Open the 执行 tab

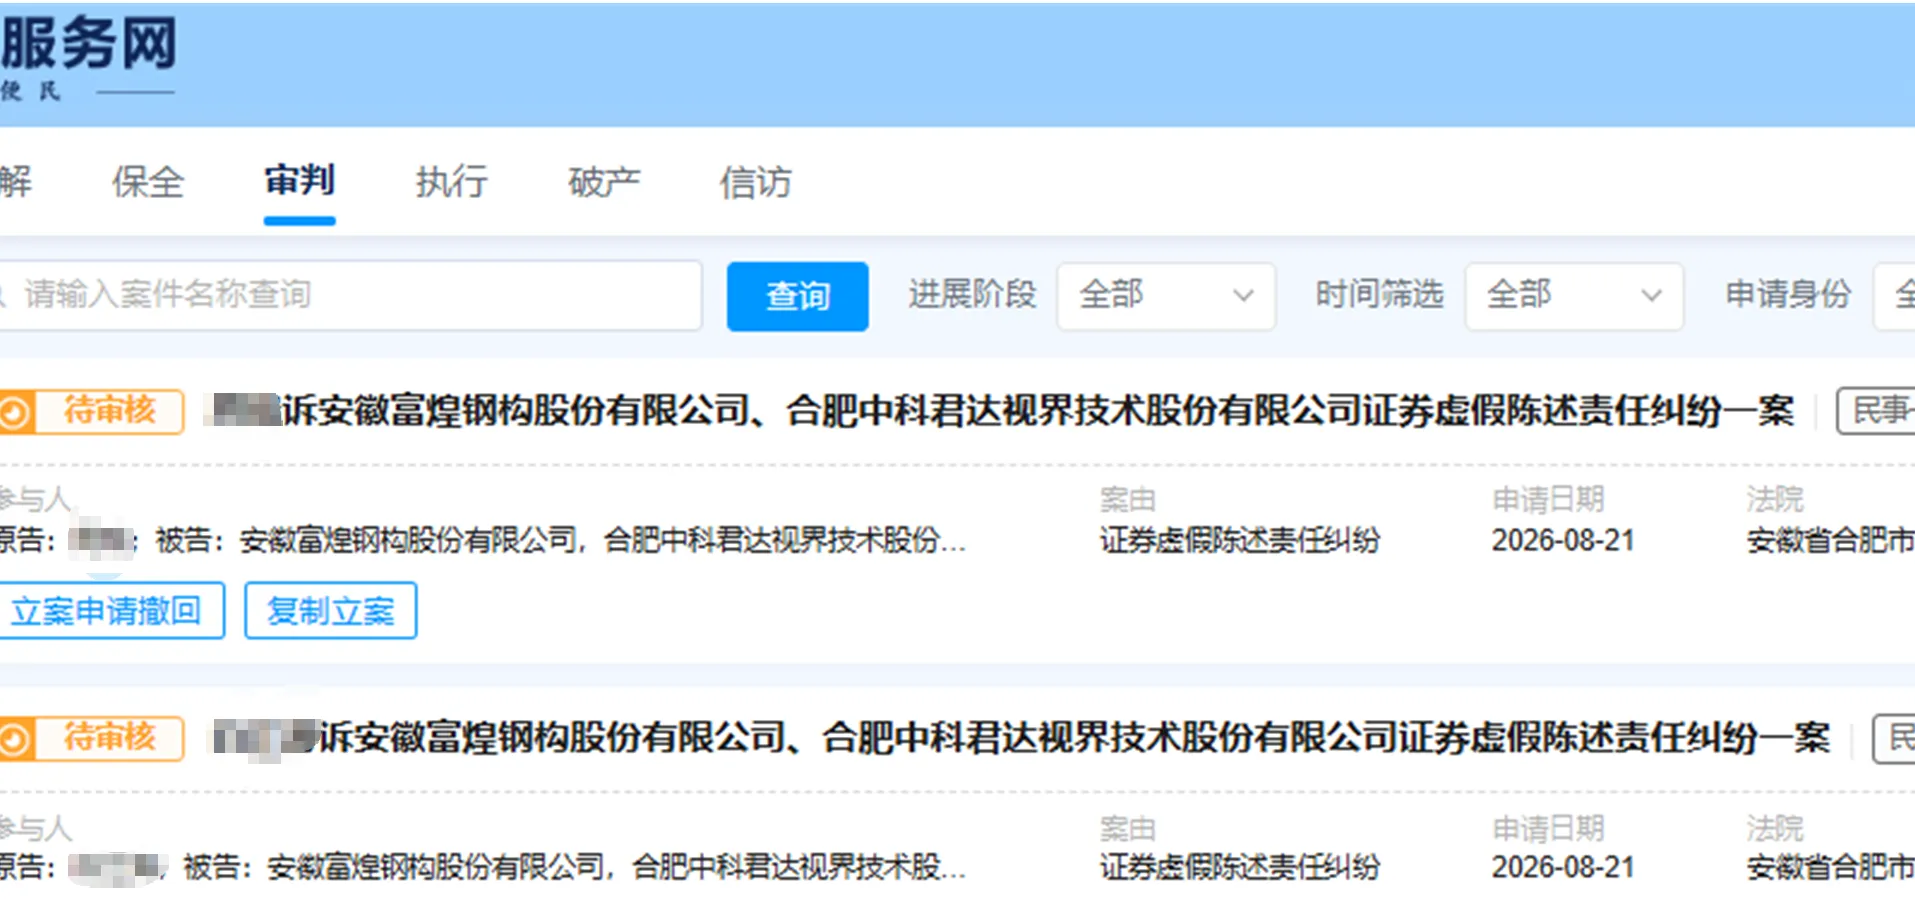[x=452, y=182]
